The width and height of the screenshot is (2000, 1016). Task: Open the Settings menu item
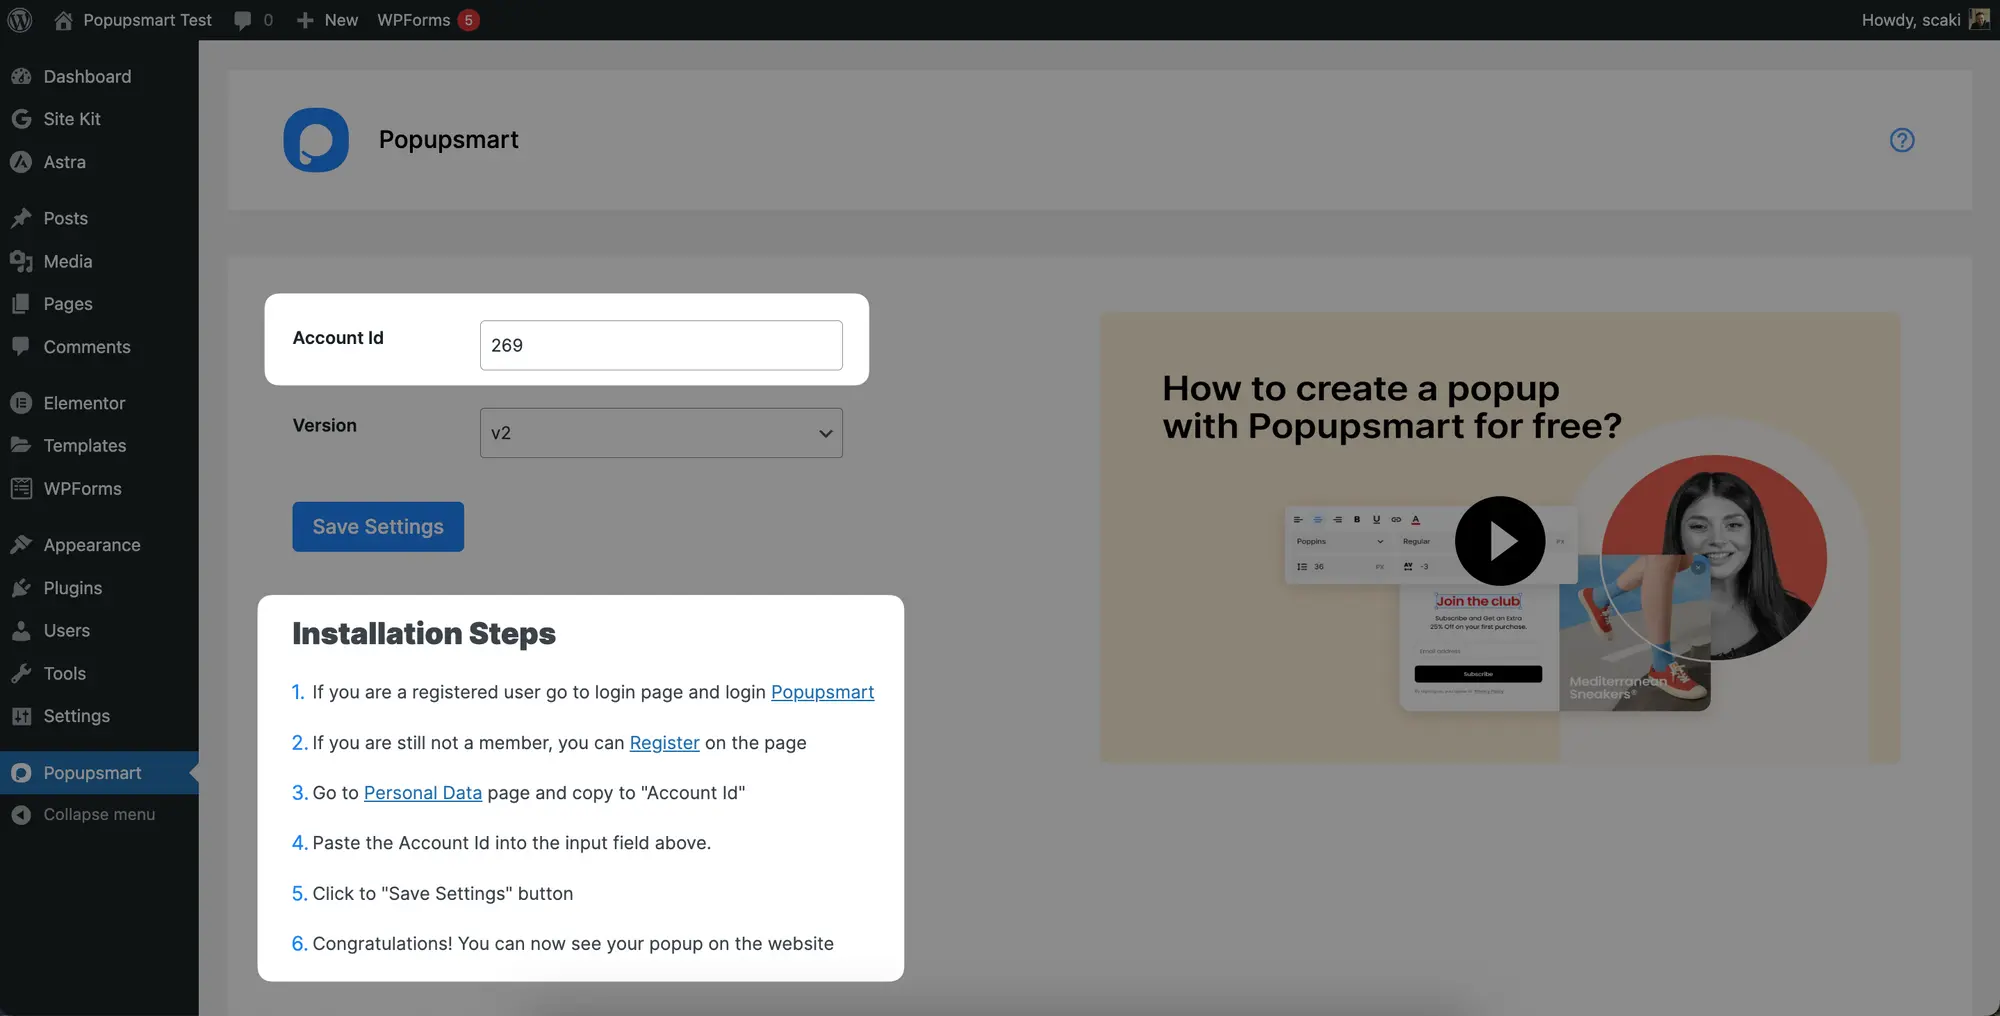click(x=99, y=716)
